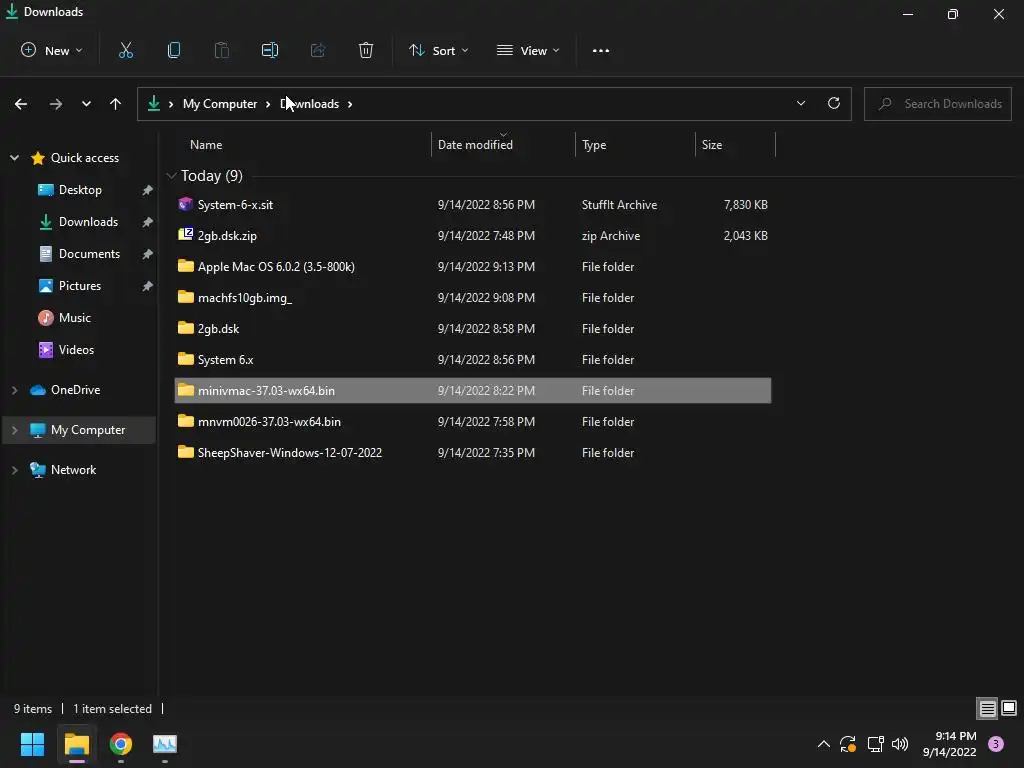The width and height of the screenshot is (1024, 768).
Task: Open the Windows Start menu
Action: (32, 744)
